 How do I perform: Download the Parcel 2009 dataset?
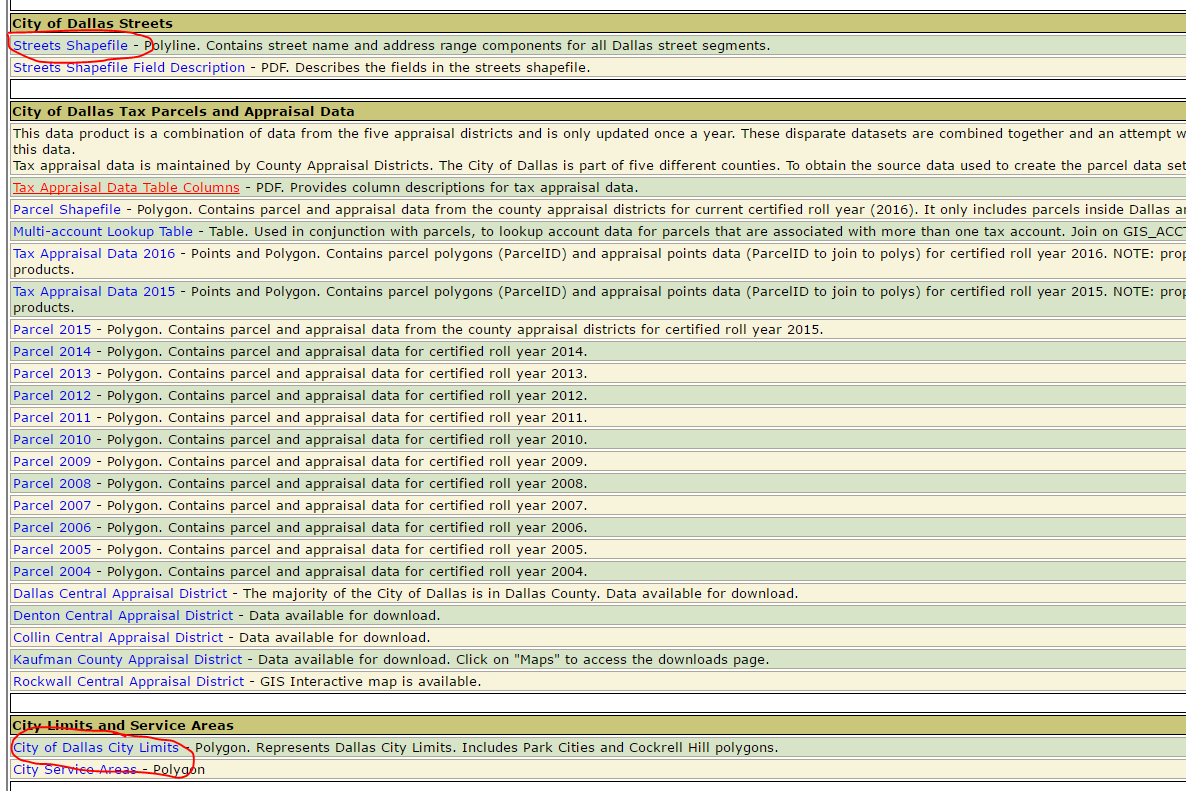point(51,461)
